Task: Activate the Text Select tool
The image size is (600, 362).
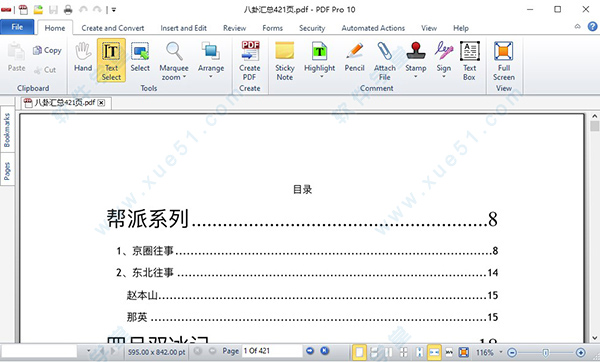Action: [x=111, y=60]
